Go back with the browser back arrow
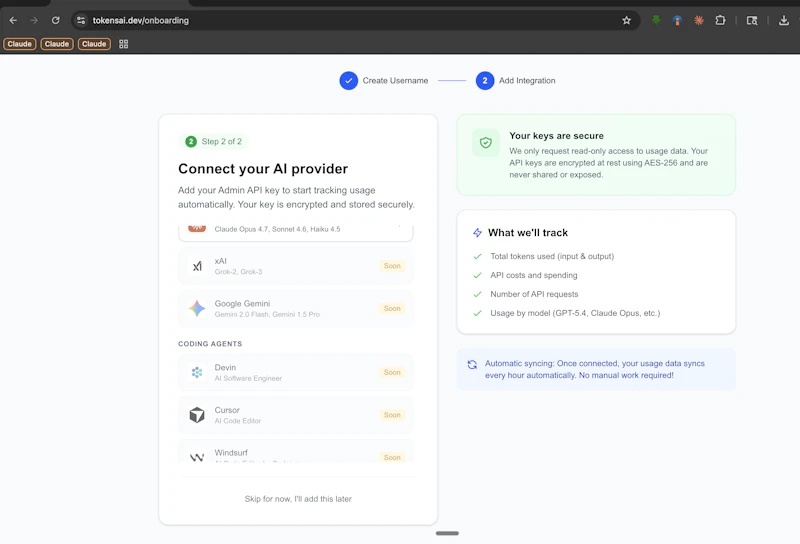Viewport: 800px width, 544px height. tap(13, 20)
